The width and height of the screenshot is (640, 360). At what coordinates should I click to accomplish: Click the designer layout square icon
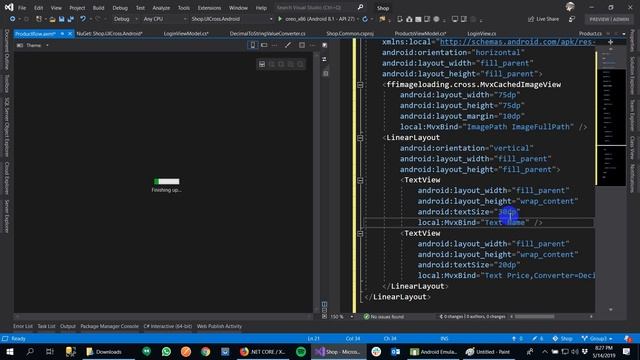[x=302, y=45]
